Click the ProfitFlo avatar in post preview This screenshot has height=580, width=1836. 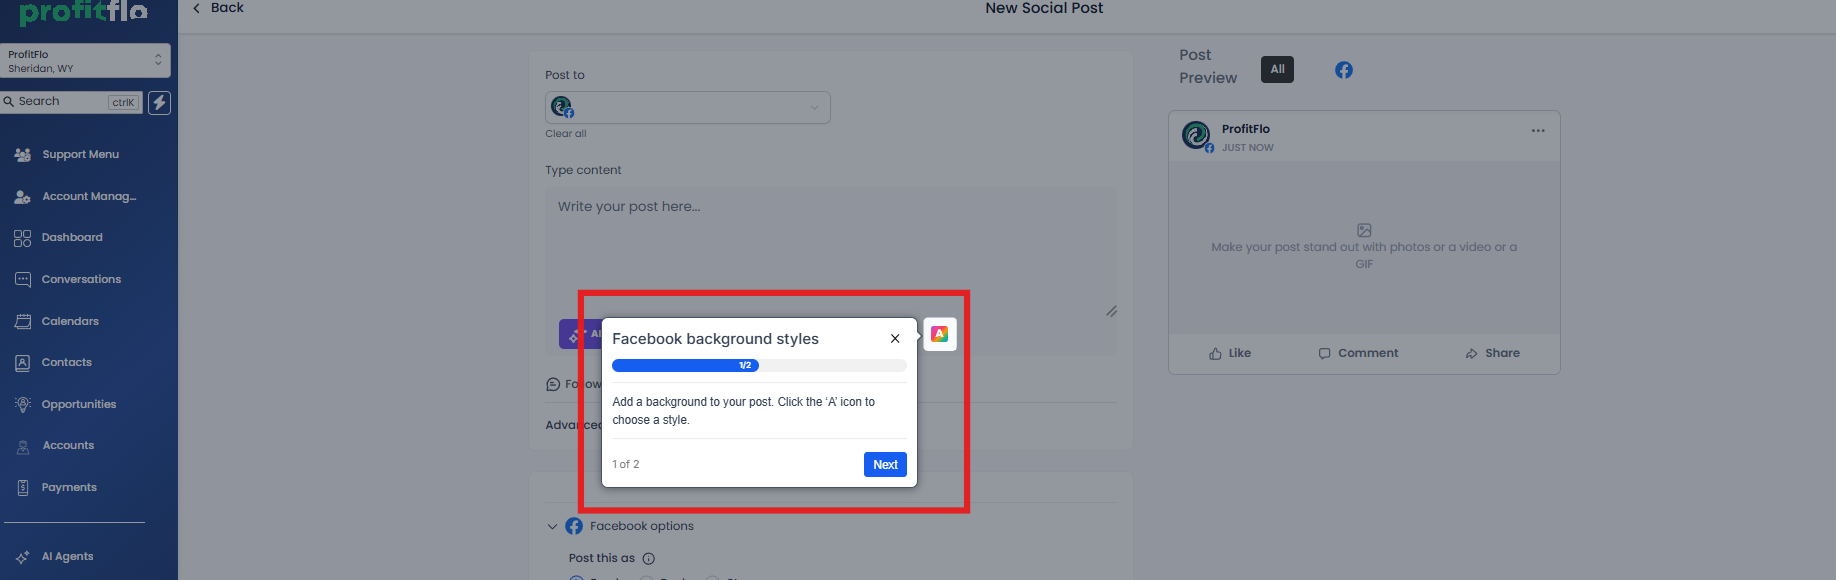tap(1196, 135)
